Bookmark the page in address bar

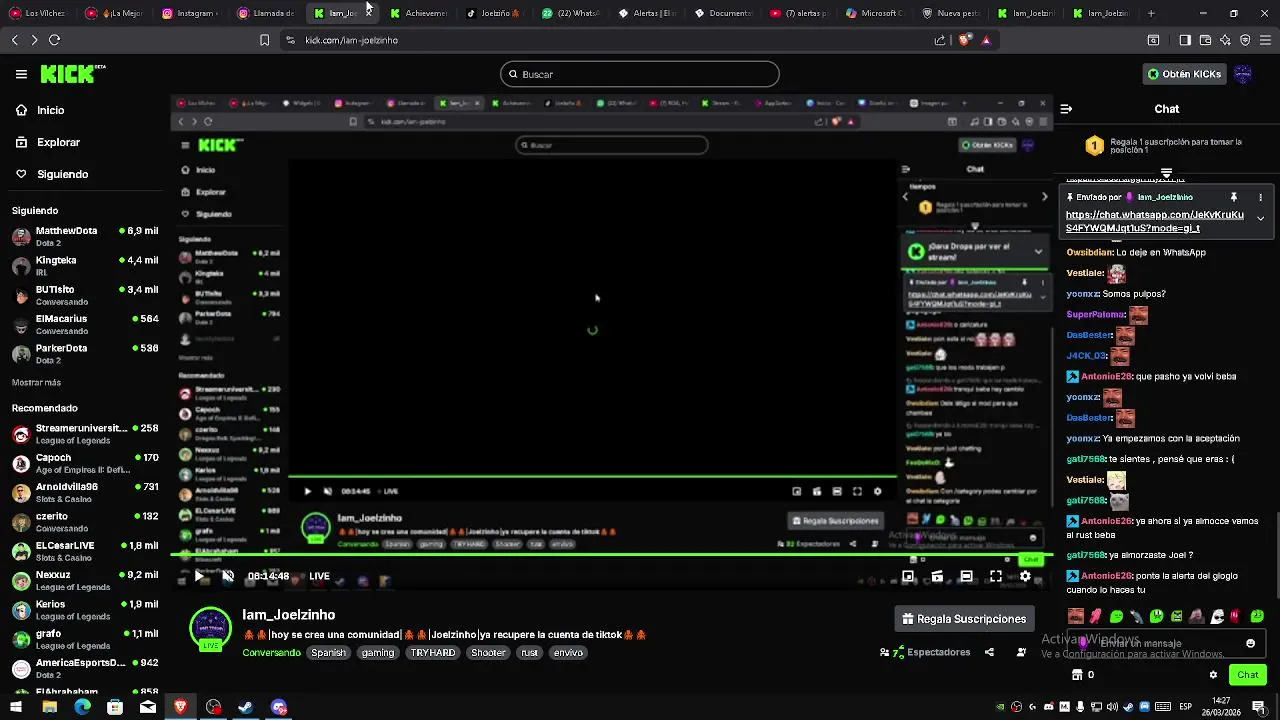(264, 40)
